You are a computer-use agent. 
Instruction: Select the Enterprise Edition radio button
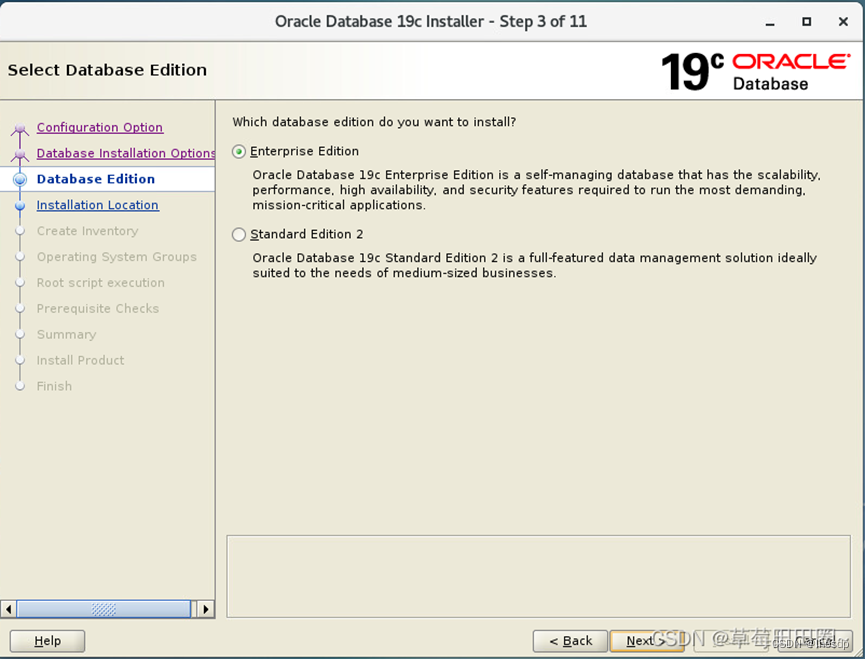pyautogui.click(x=239, y=152)
